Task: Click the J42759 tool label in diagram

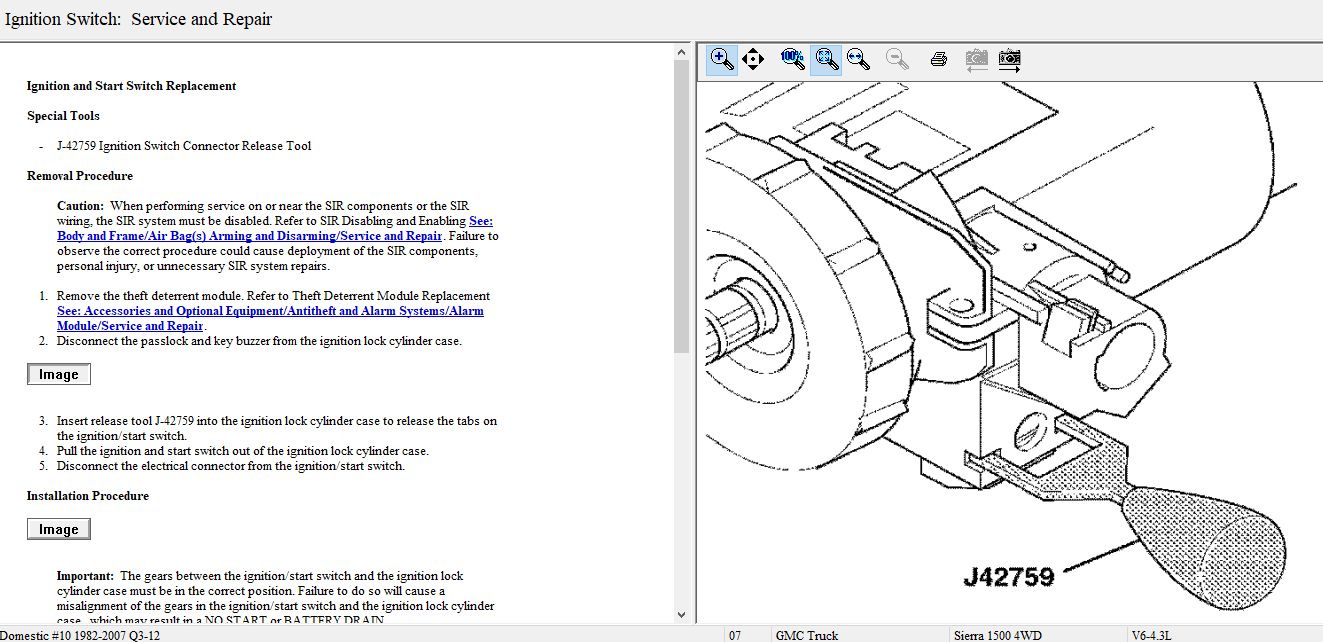Action: pyautogui.click(x=1008, y=576)
